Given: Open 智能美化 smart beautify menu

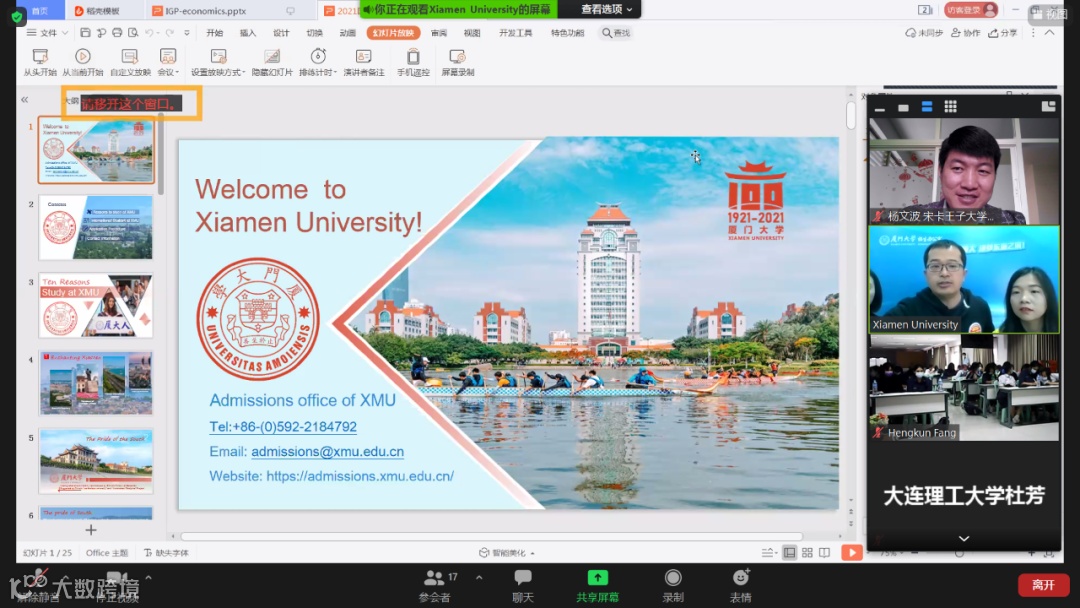Looking at the screenshot, I should 507,552.
